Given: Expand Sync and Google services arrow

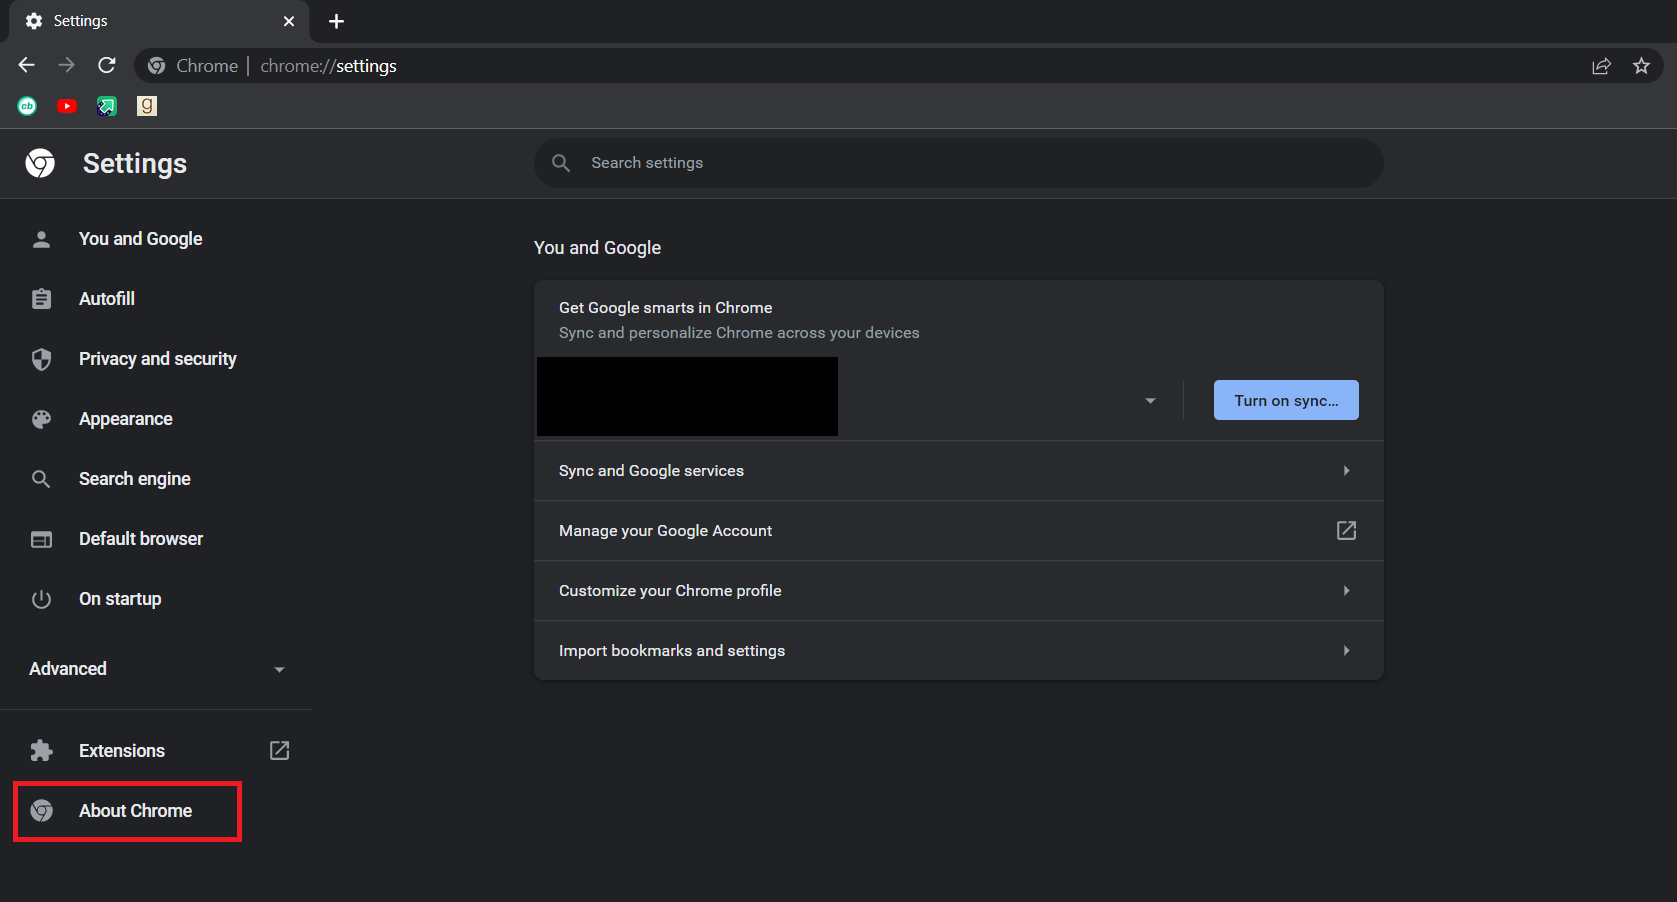Looking at the screenshot, I should (x=1346, y=471).
